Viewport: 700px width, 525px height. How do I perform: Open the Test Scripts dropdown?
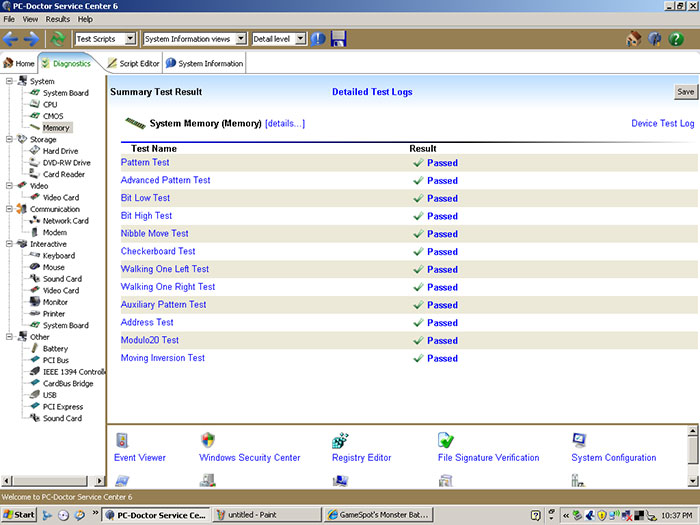click(x=130, y=39)
